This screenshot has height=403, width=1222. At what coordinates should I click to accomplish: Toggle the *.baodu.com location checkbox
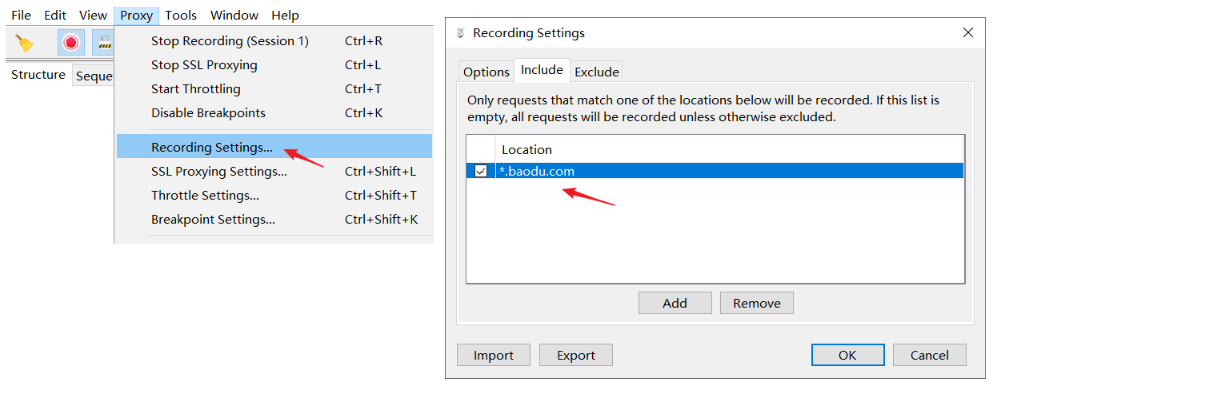coord(481,171)
